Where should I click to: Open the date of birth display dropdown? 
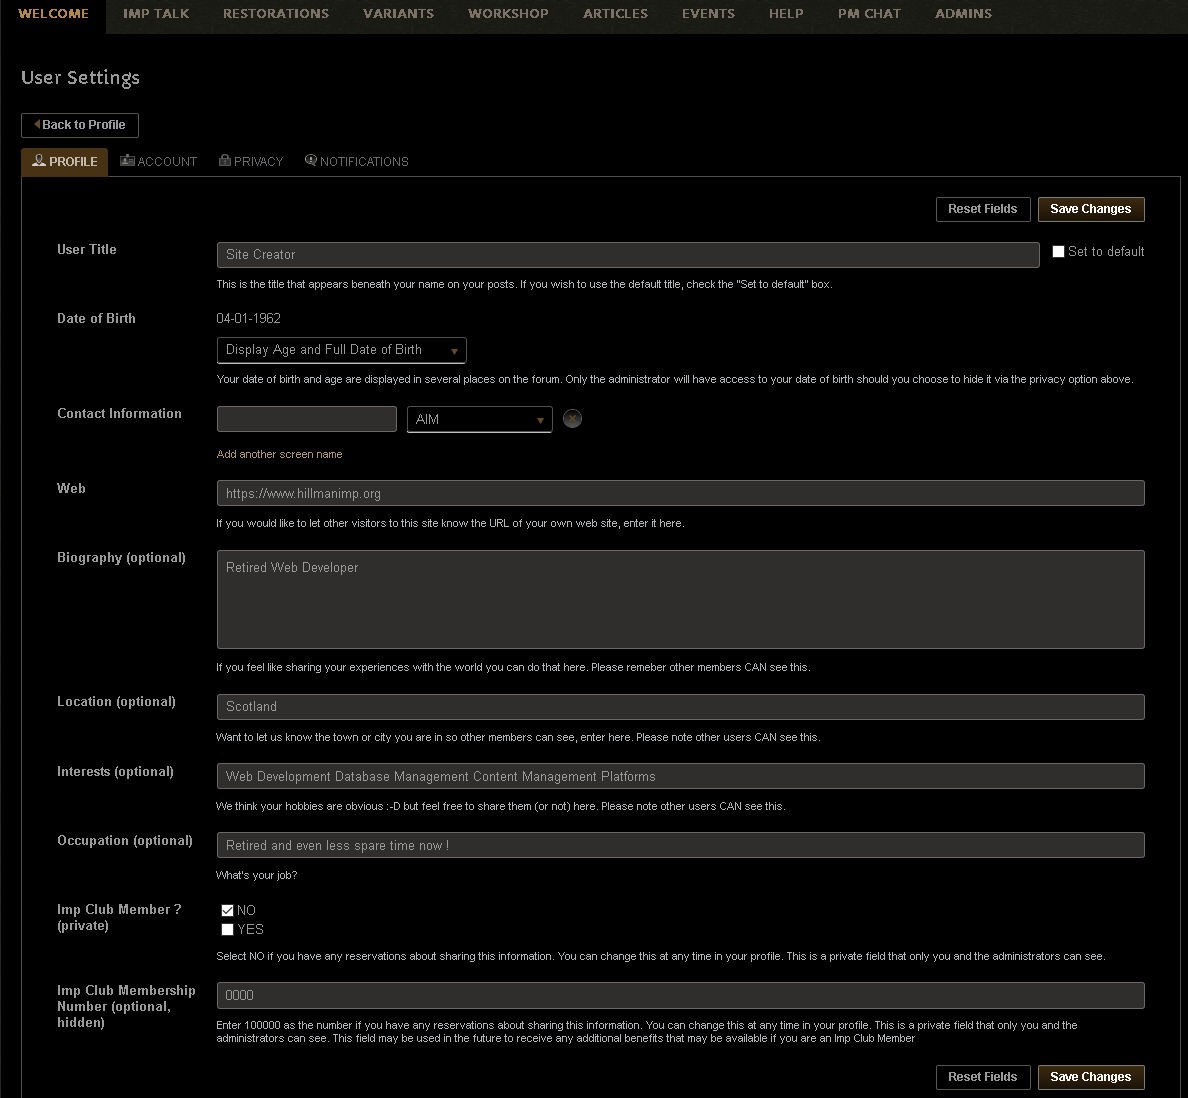click(341, 350)
